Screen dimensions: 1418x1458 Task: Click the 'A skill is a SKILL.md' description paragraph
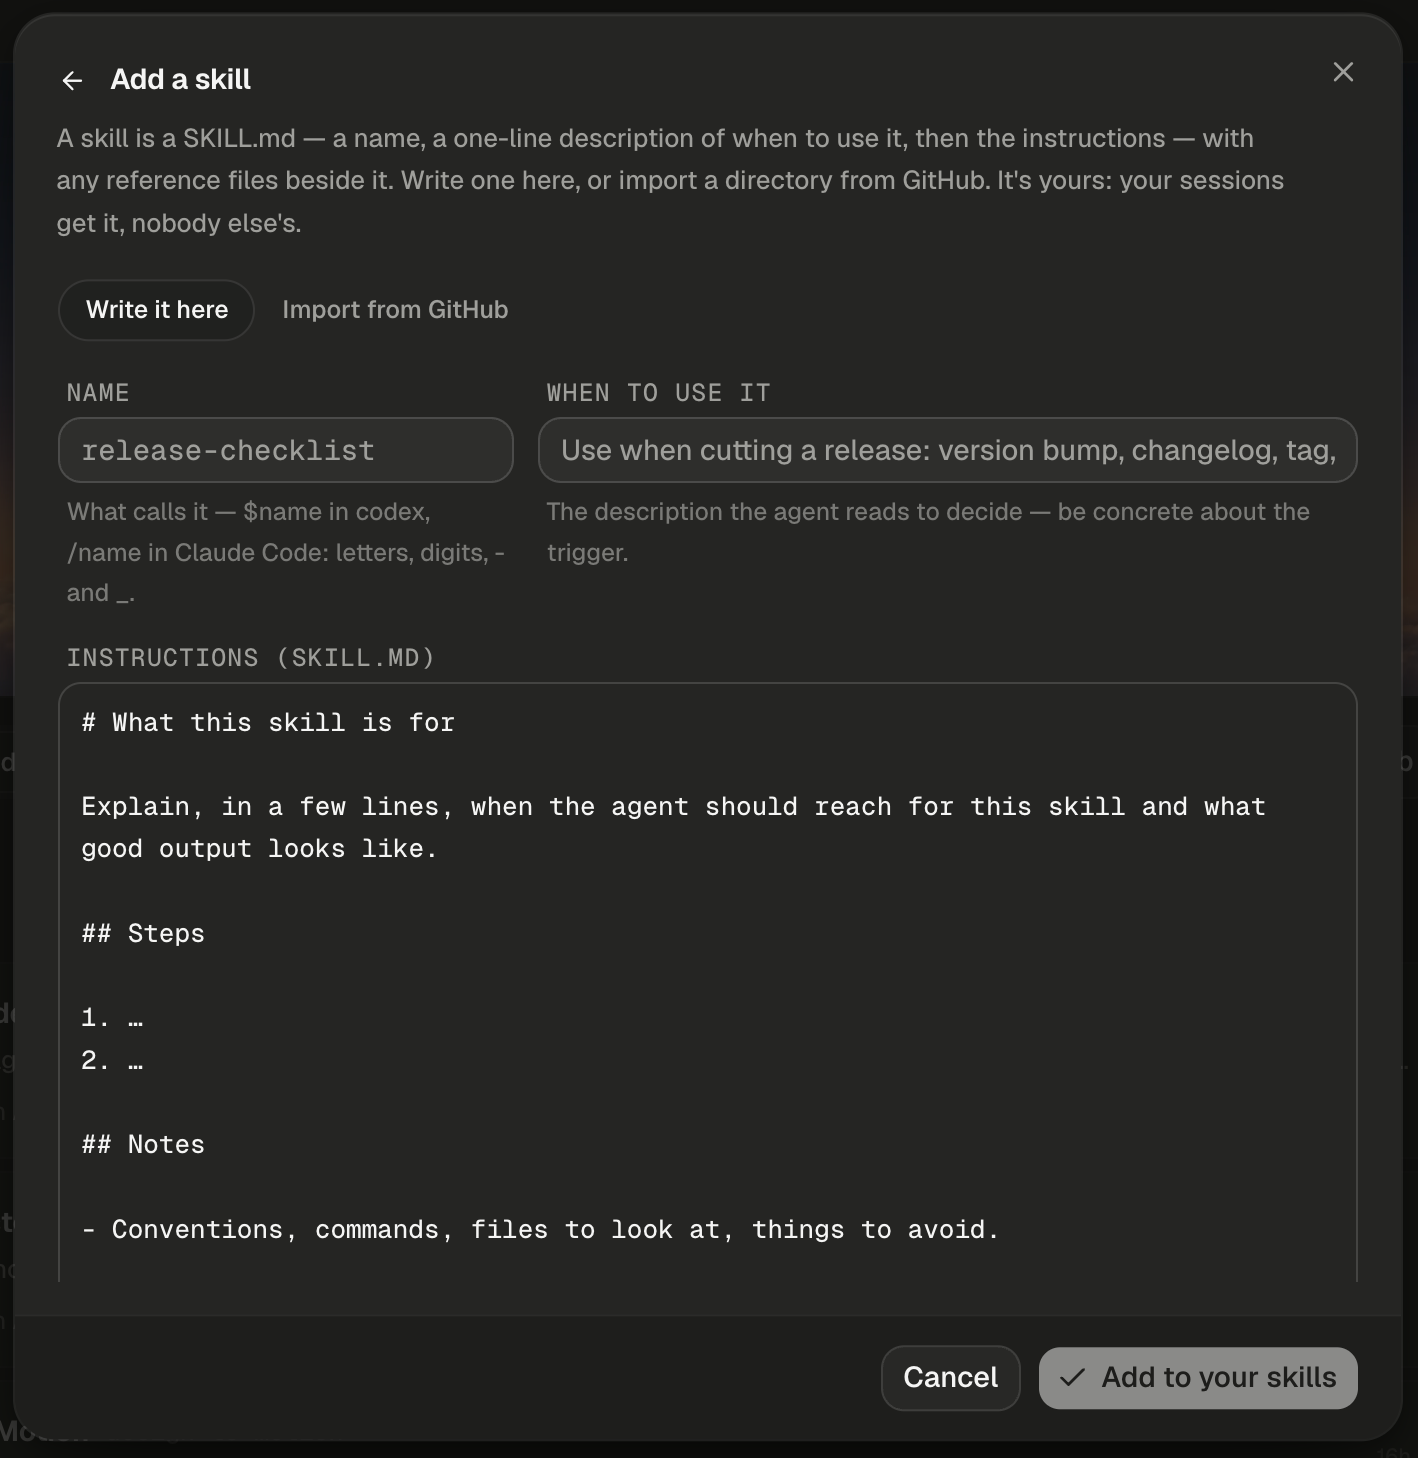670,180
